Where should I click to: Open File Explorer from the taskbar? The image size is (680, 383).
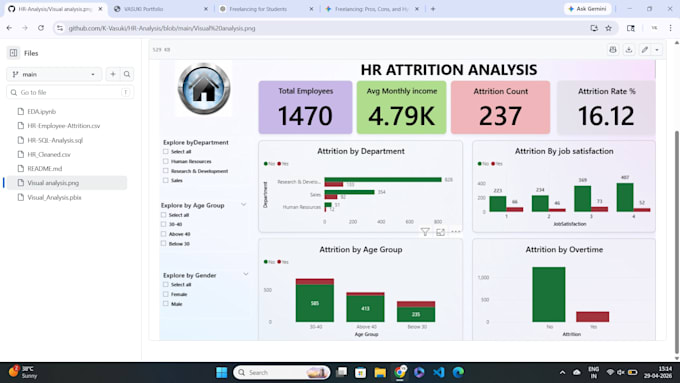pyautogui.click(x=380, y=372)
